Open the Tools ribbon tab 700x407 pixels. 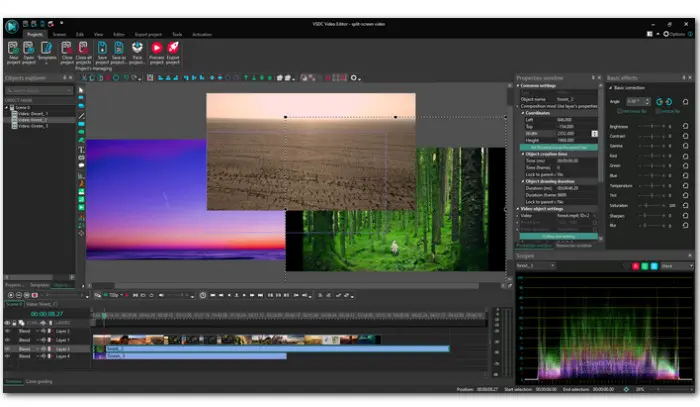click(x=177, y=34)
